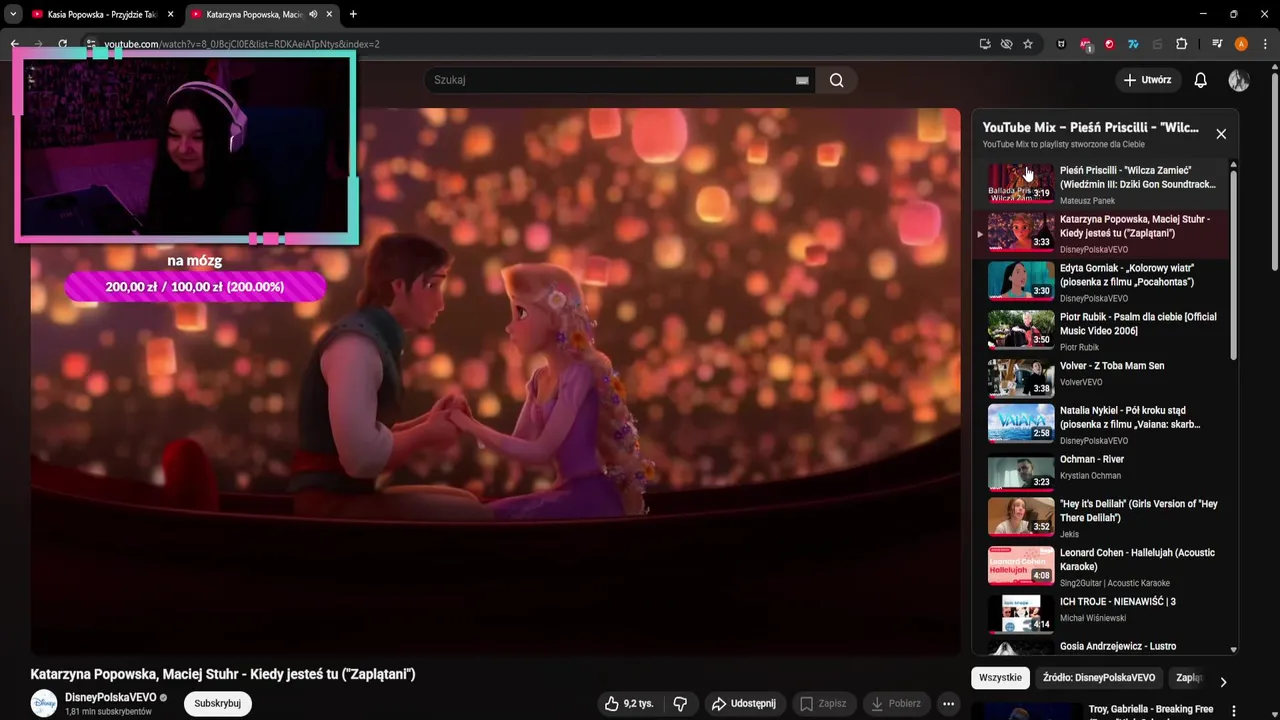Click the Utwórz create button
This screenshot has height=720, width=1280.
tap(1147, 80)
